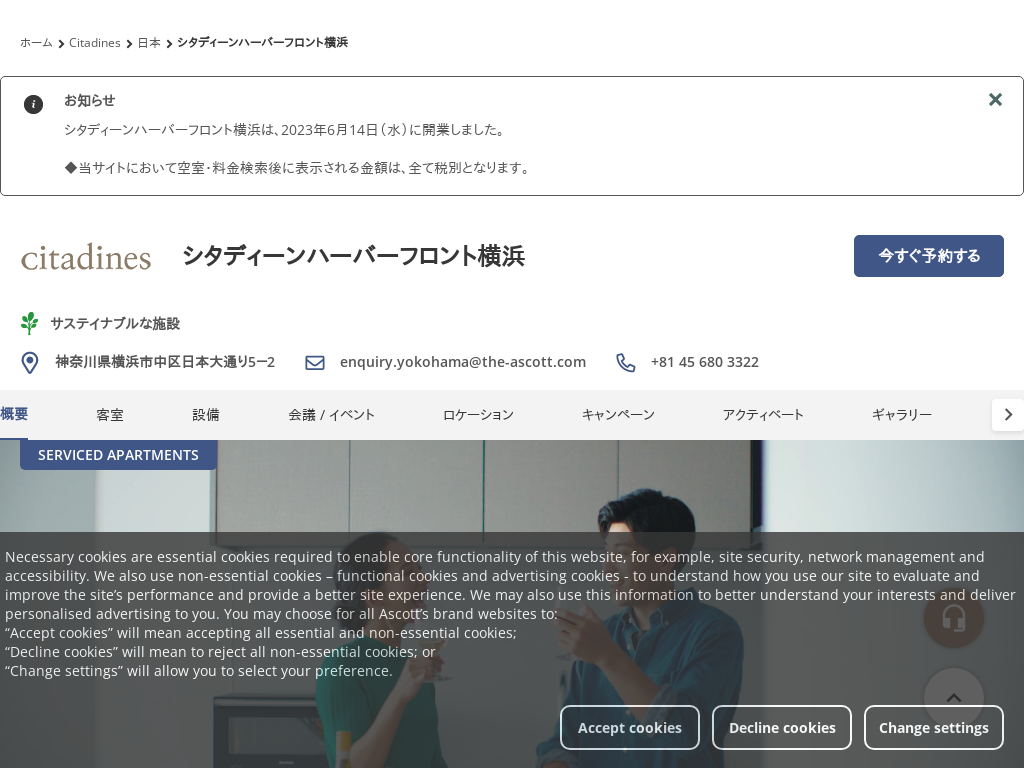
Task: Open Change settings for cookies
Action: [x=934, y=728]
